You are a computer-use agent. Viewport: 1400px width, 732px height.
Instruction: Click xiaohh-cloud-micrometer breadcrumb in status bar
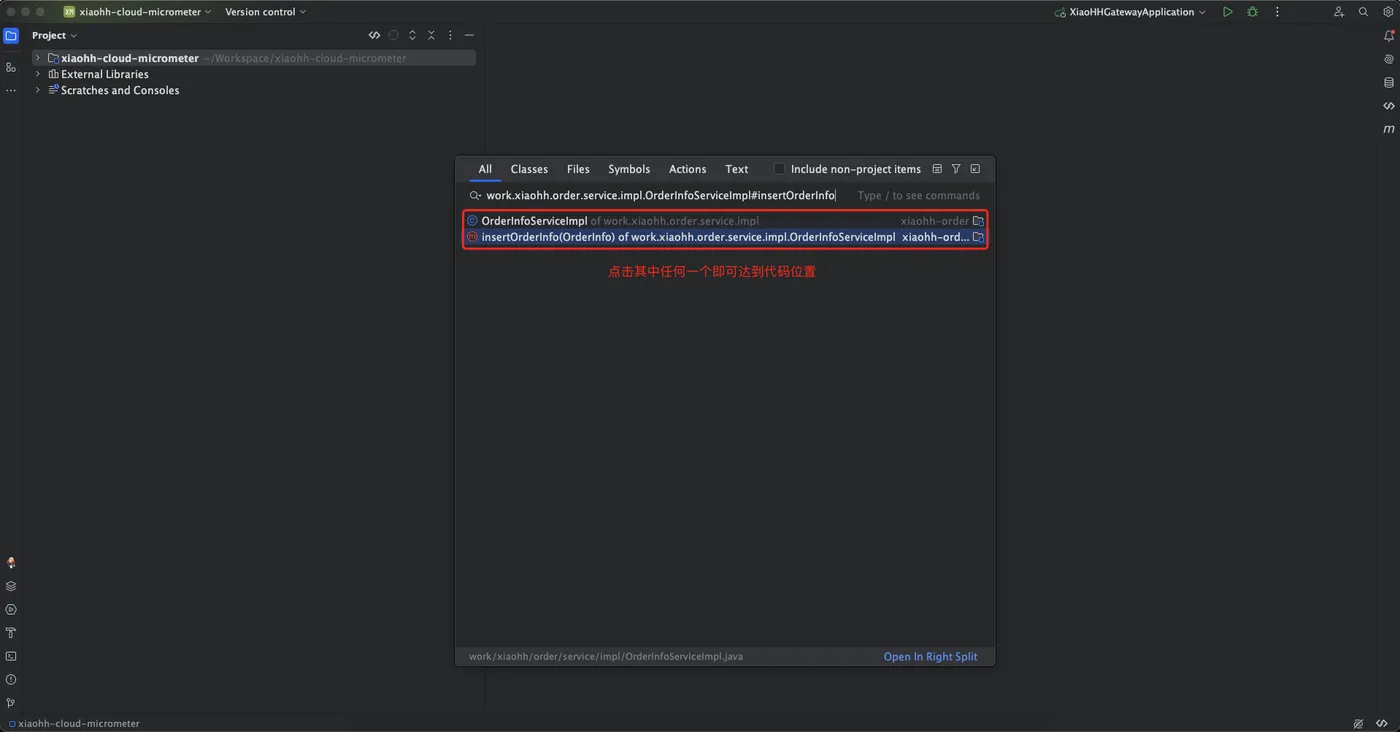(x=75, y=723)
